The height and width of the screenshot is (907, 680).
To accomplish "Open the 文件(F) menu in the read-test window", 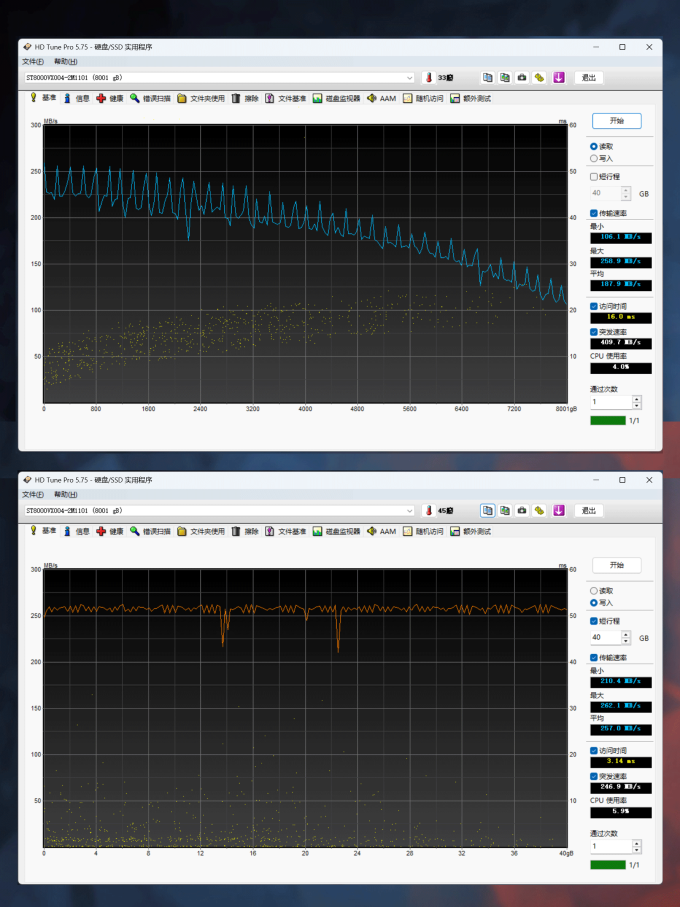I will tap(33, 61).
